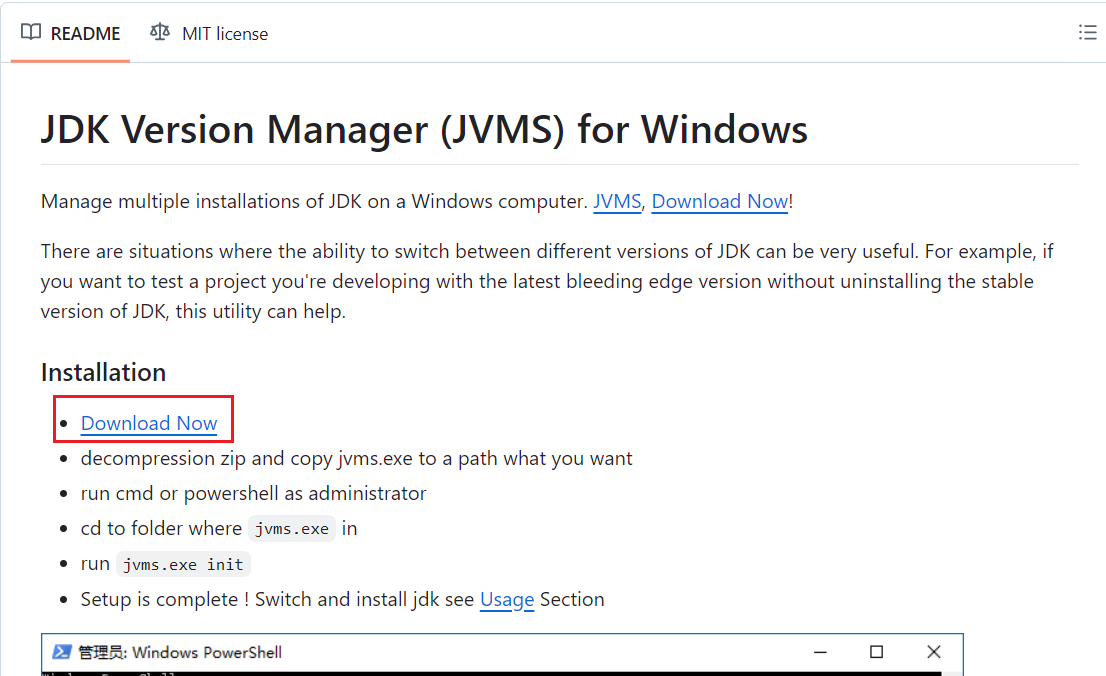The height and width of the screenshot is (676, 1106).
Task: Click the Installation heading
Action: pyautogui.click(x=104, y=373)
